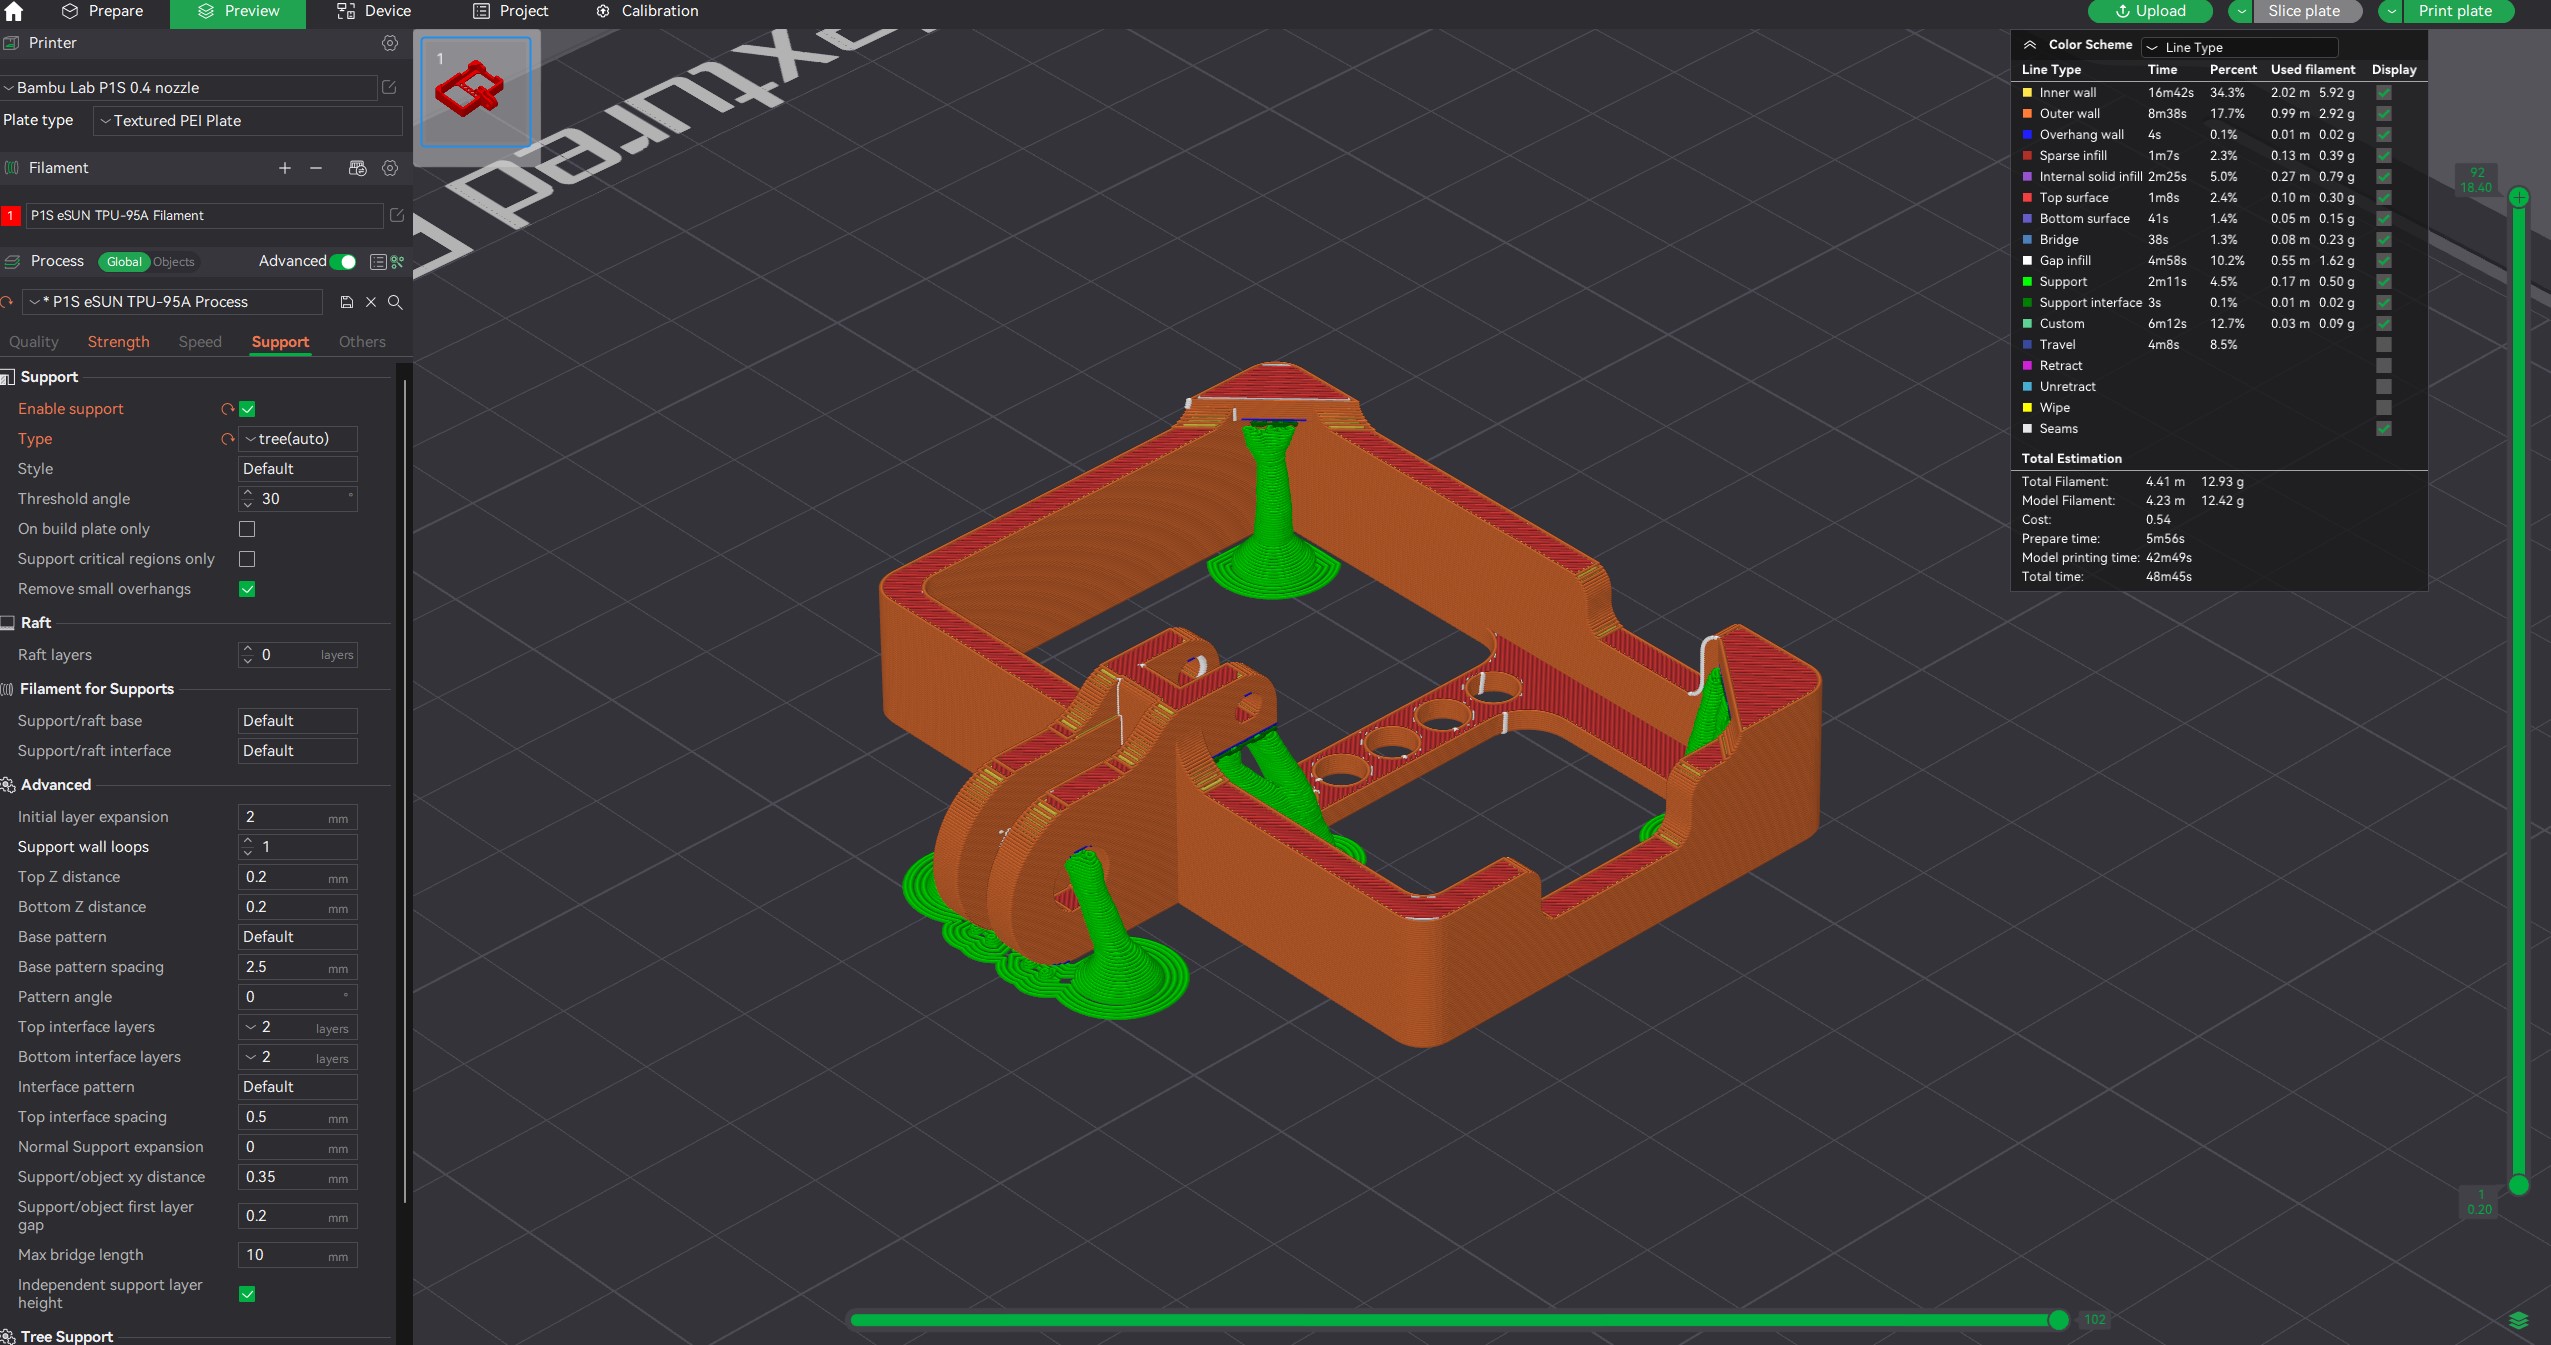Show Travel moves in the preview
This screenshot has width=2551, height=1345.
point(2384,345)
